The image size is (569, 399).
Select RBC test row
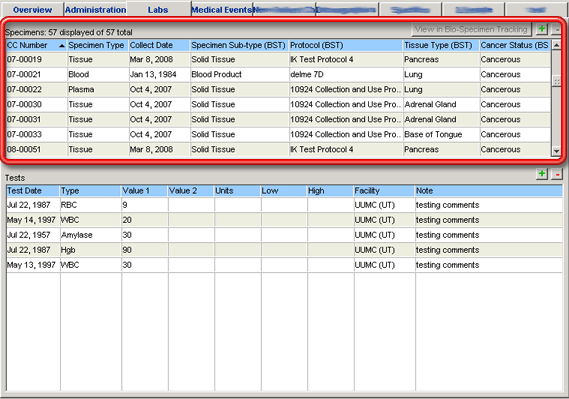[x=284, y=205]
